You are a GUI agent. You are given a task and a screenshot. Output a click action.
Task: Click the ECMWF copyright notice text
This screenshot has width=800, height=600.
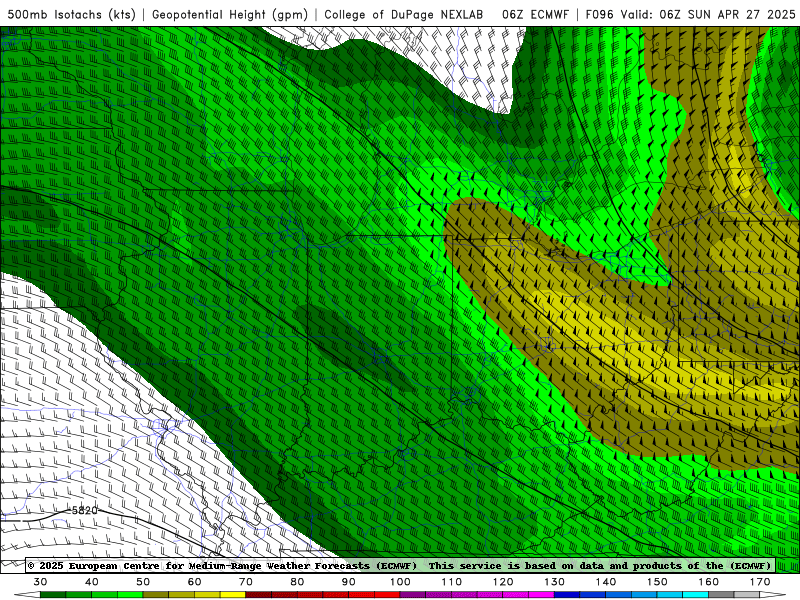coord(399,566)
